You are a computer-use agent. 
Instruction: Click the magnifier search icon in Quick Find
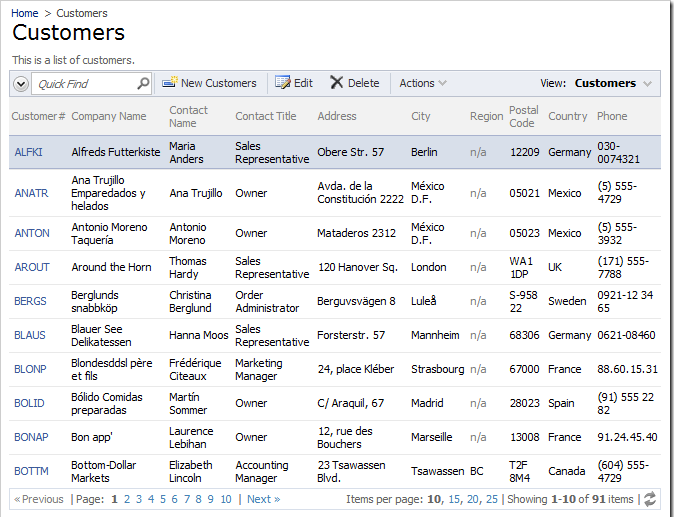point(143,83)
